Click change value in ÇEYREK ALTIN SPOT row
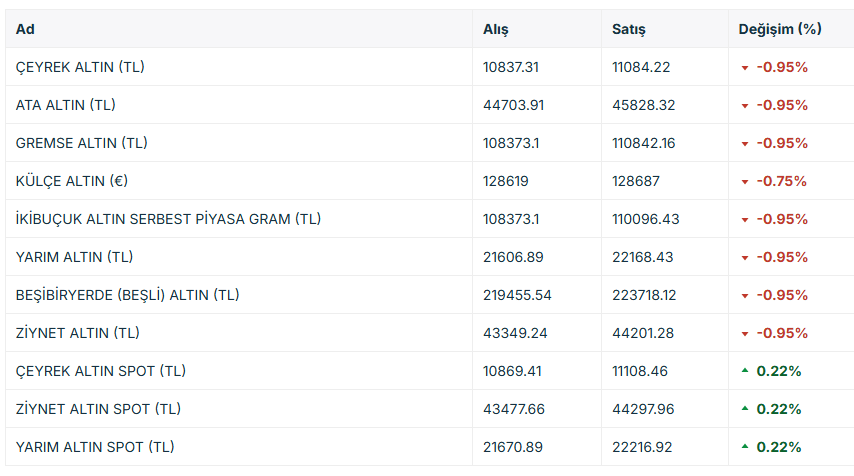 [x=779, y=371]
